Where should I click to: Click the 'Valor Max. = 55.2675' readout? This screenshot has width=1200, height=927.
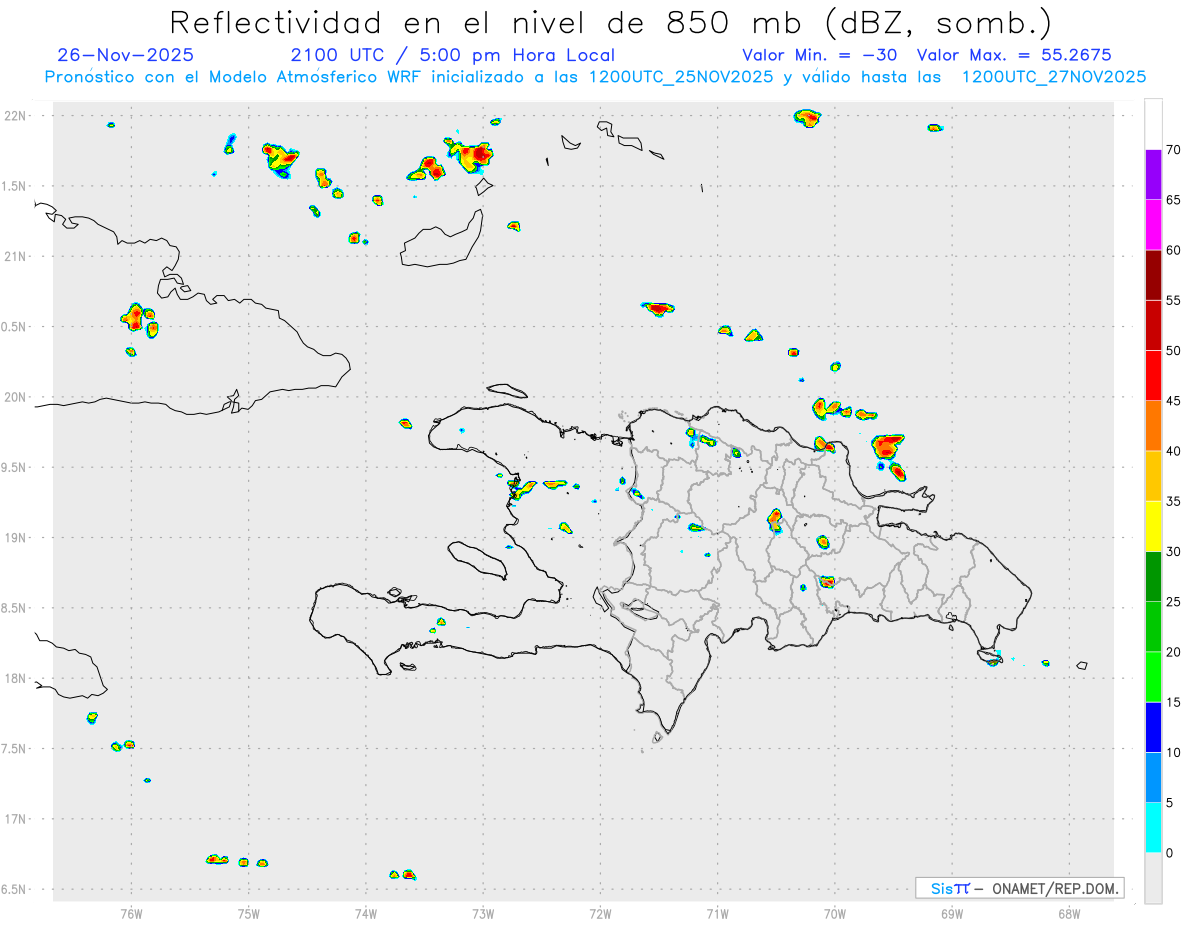coord(1014,55)
